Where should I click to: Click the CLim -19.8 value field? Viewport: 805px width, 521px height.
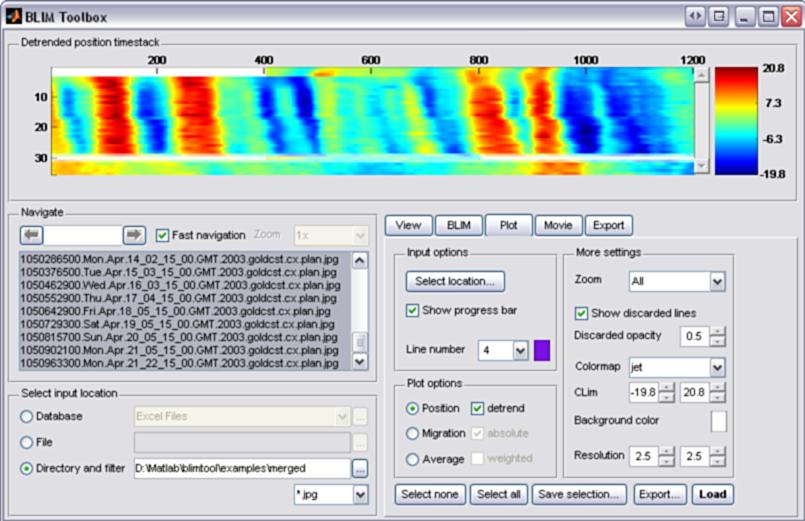tap(644, 393)
